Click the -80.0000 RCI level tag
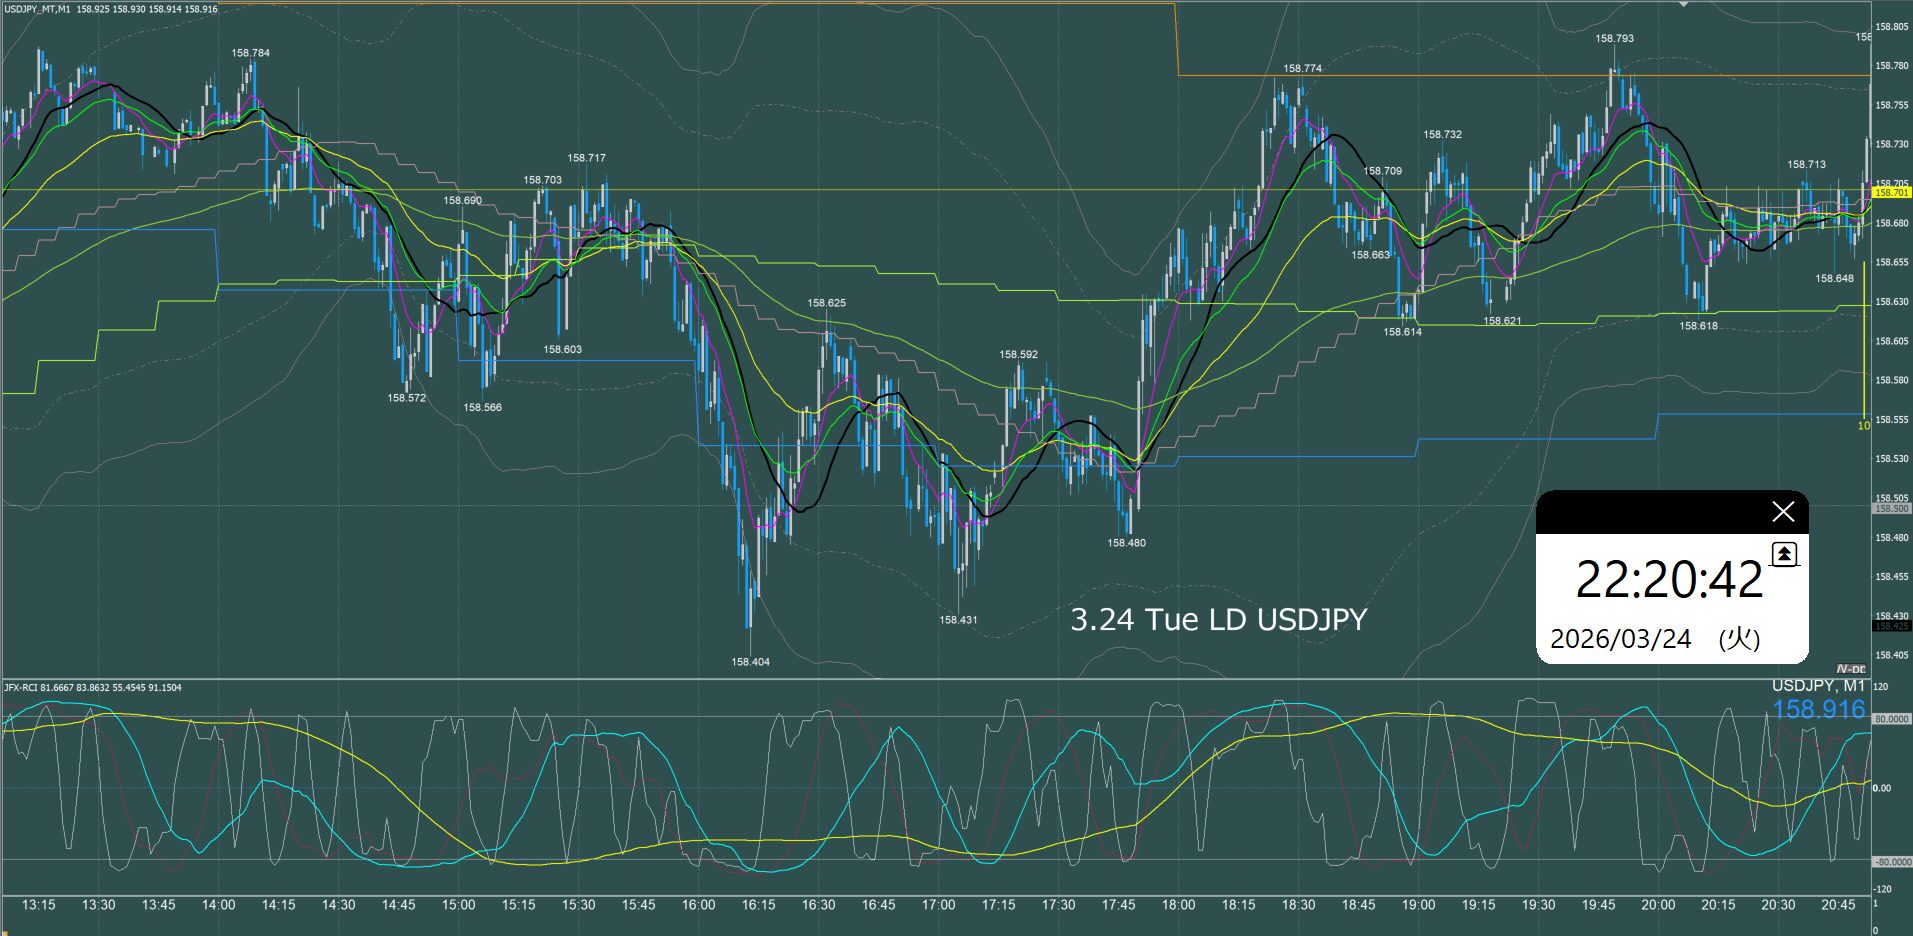This screenshot has height=936, width=1913. (x=1890, y=861)
